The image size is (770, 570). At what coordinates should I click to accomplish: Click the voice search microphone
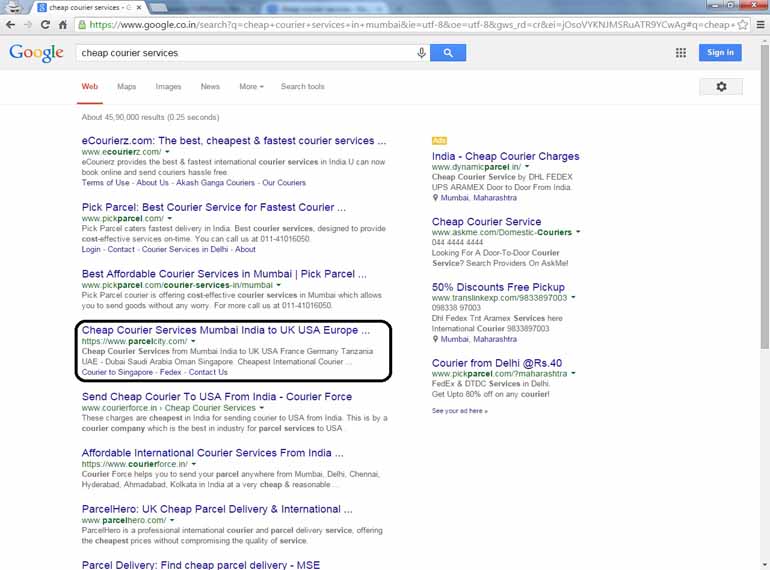point(421,53)
